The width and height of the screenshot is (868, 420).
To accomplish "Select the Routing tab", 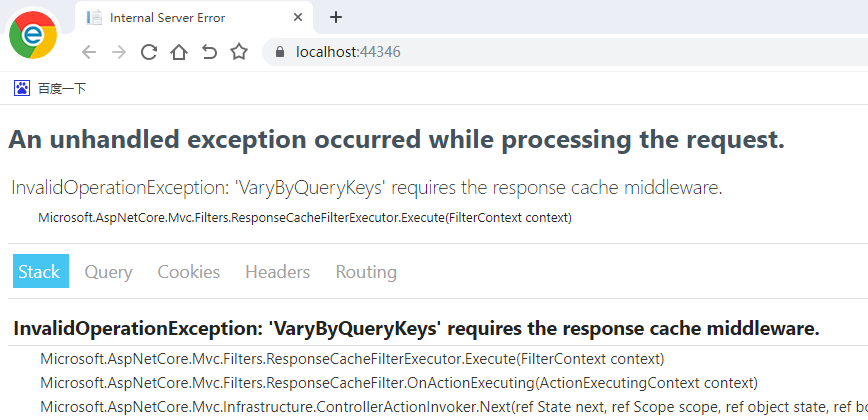I will (x=366, y=272).
